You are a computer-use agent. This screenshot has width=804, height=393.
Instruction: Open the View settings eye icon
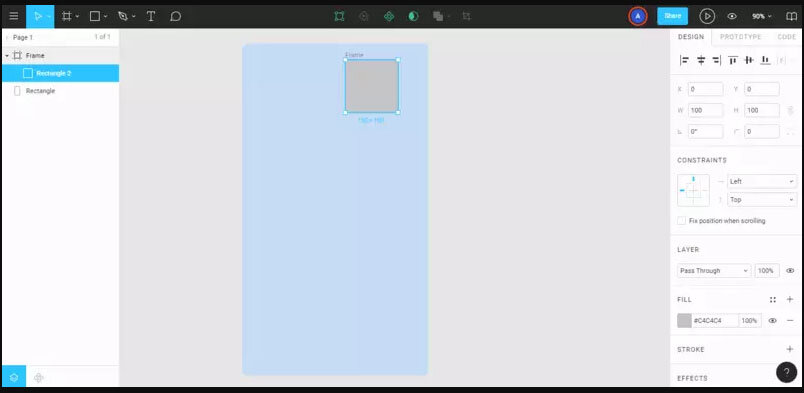point(732,16)
